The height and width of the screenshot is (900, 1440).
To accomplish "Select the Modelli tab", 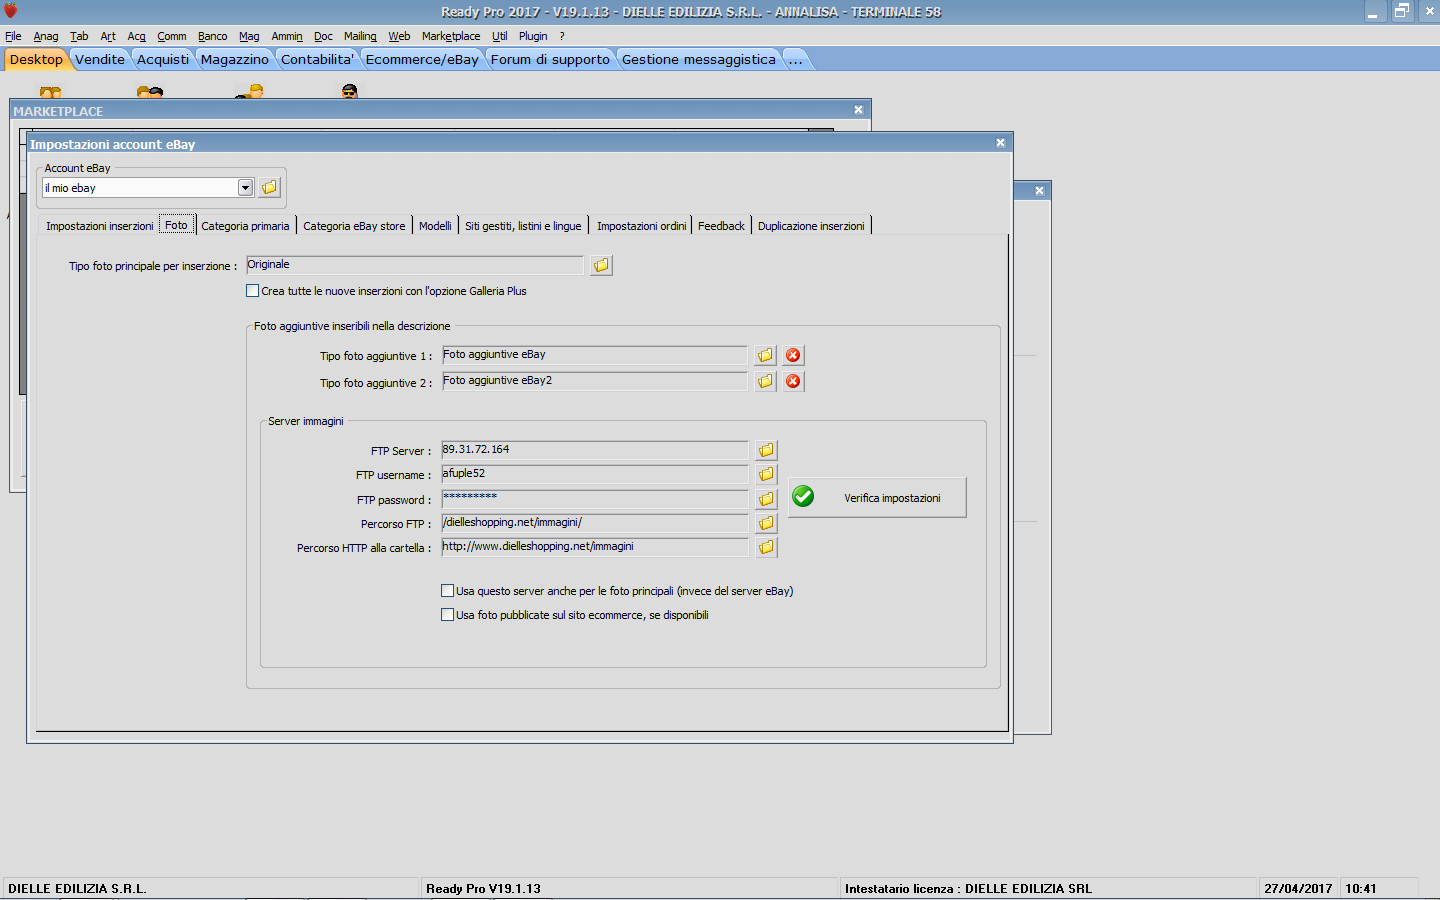I will [435, 226].
